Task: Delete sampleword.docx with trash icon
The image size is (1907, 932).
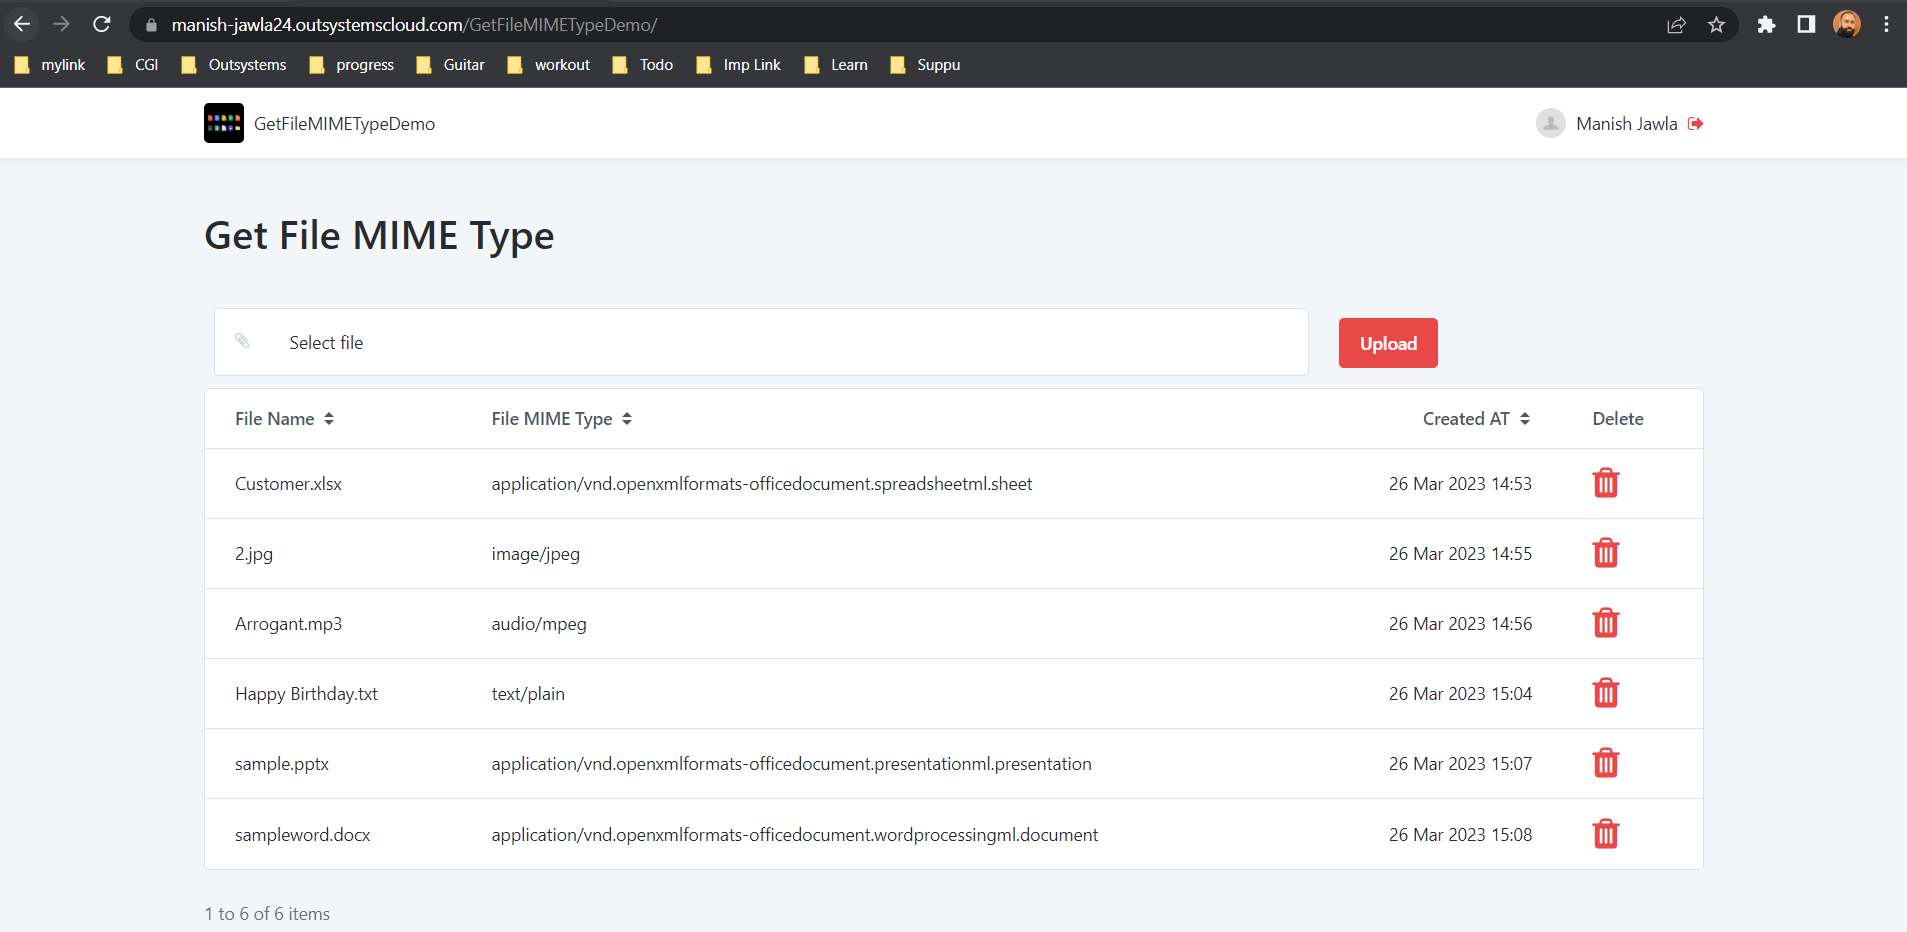Action: click(1605, 834)
